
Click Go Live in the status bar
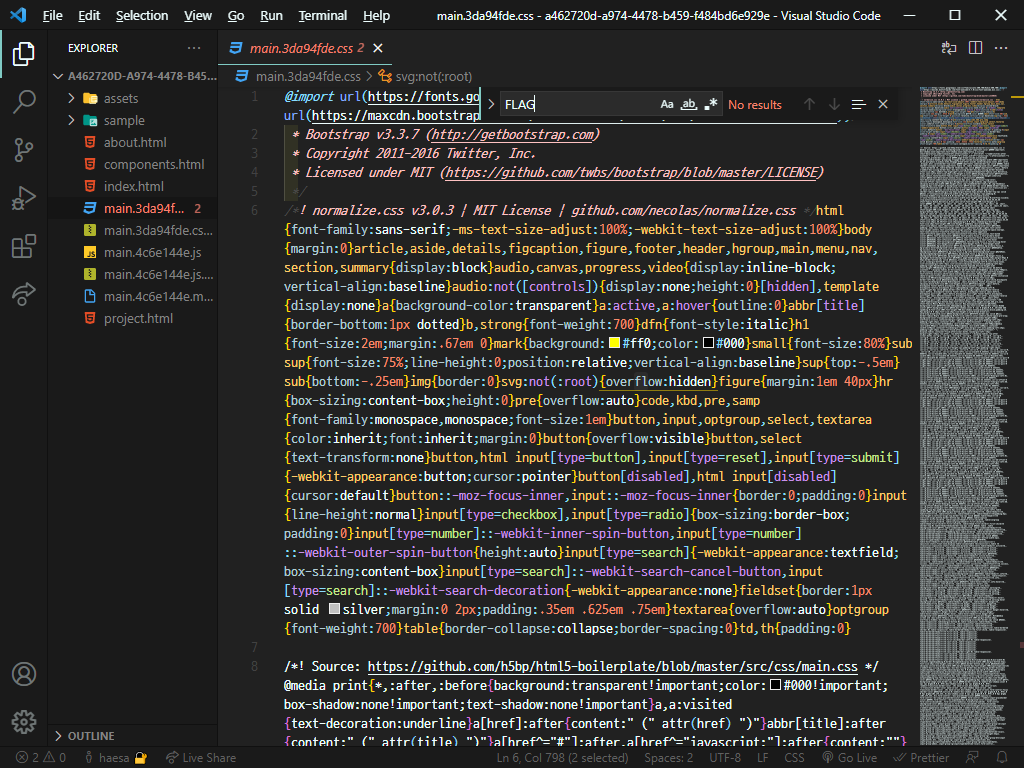coord(850,757)
